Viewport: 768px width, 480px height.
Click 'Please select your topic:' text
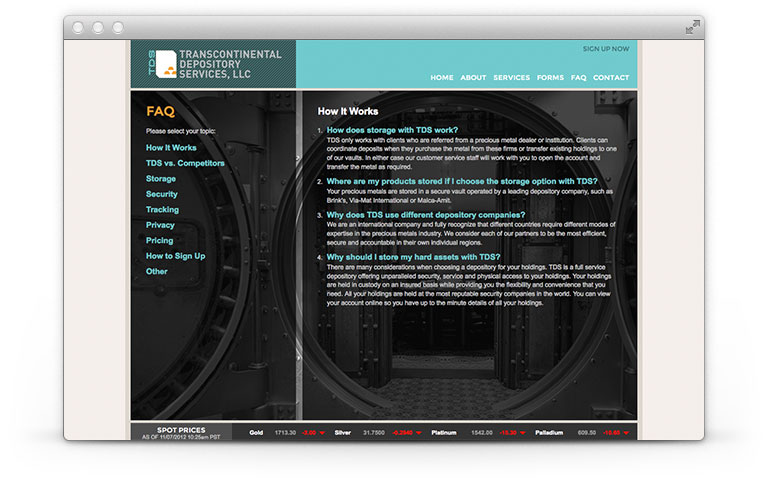(x=180, y=131)
